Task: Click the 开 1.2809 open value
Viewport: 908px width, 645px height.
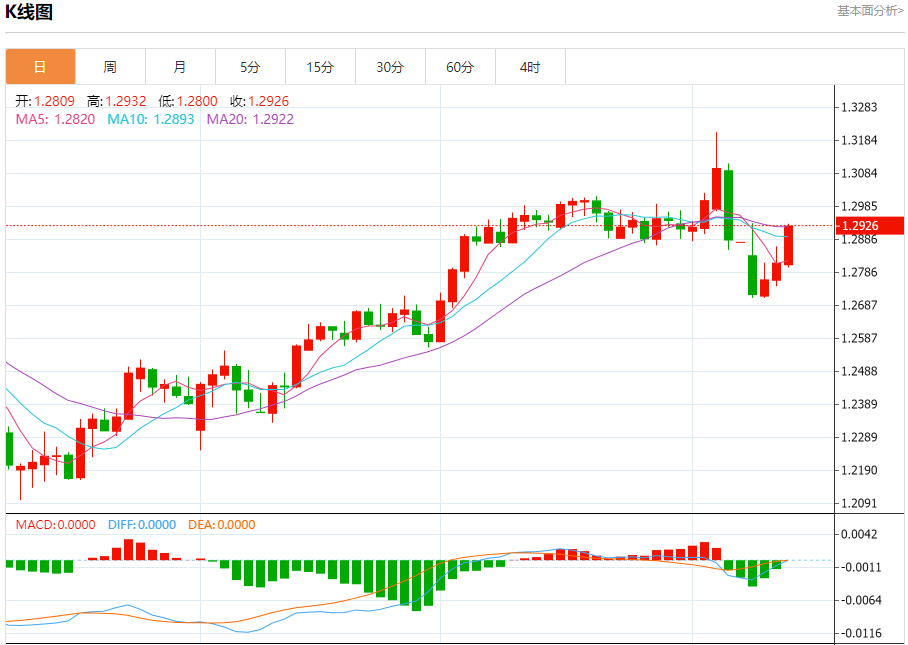Action: pos(45,101)
